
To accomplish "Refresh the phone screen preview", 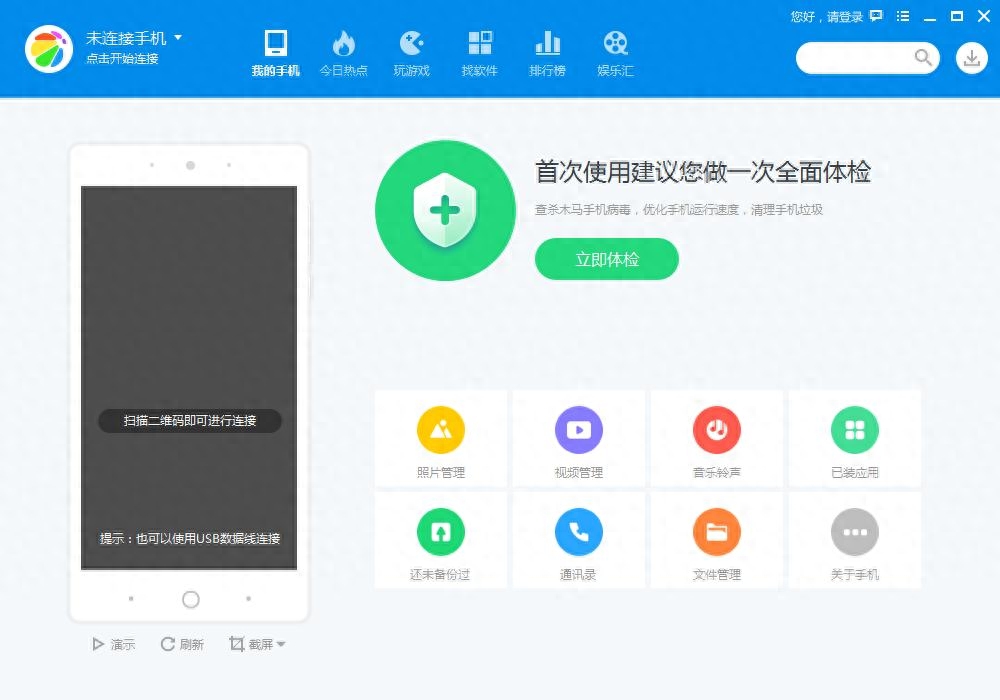I will click(180, 644).
